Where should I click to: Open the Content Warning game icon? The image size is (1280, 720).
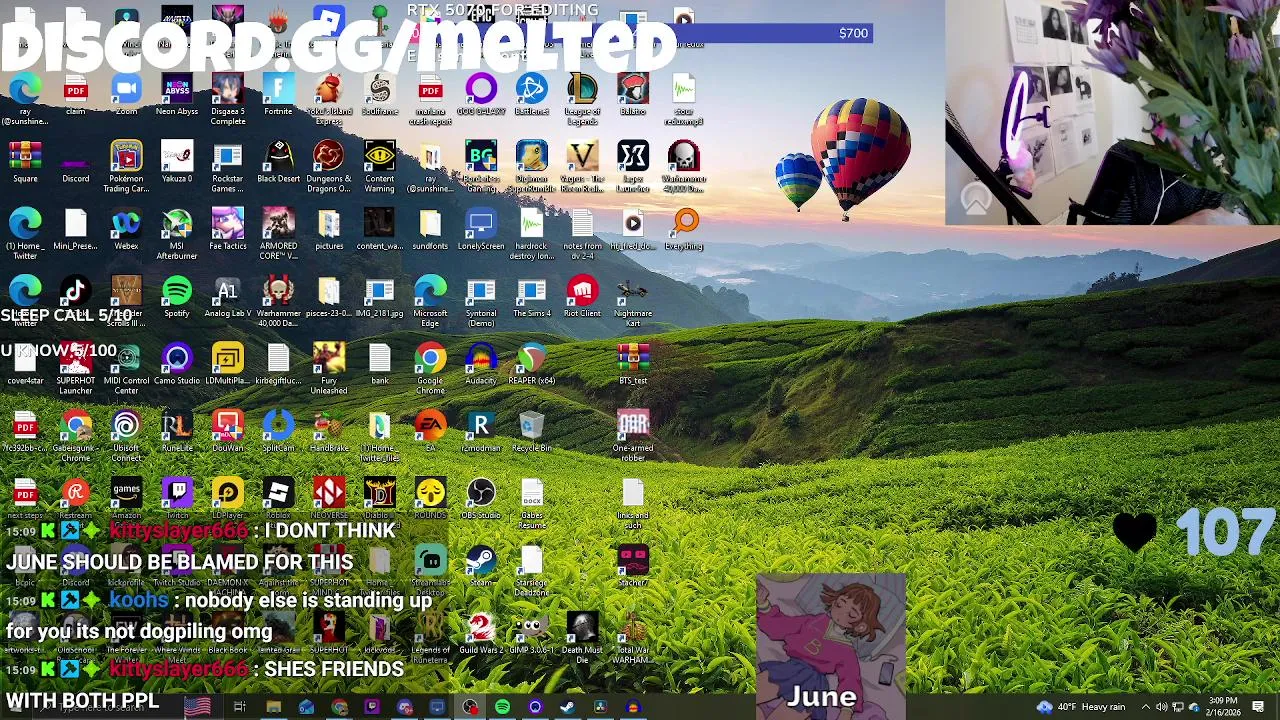(380, 167)
